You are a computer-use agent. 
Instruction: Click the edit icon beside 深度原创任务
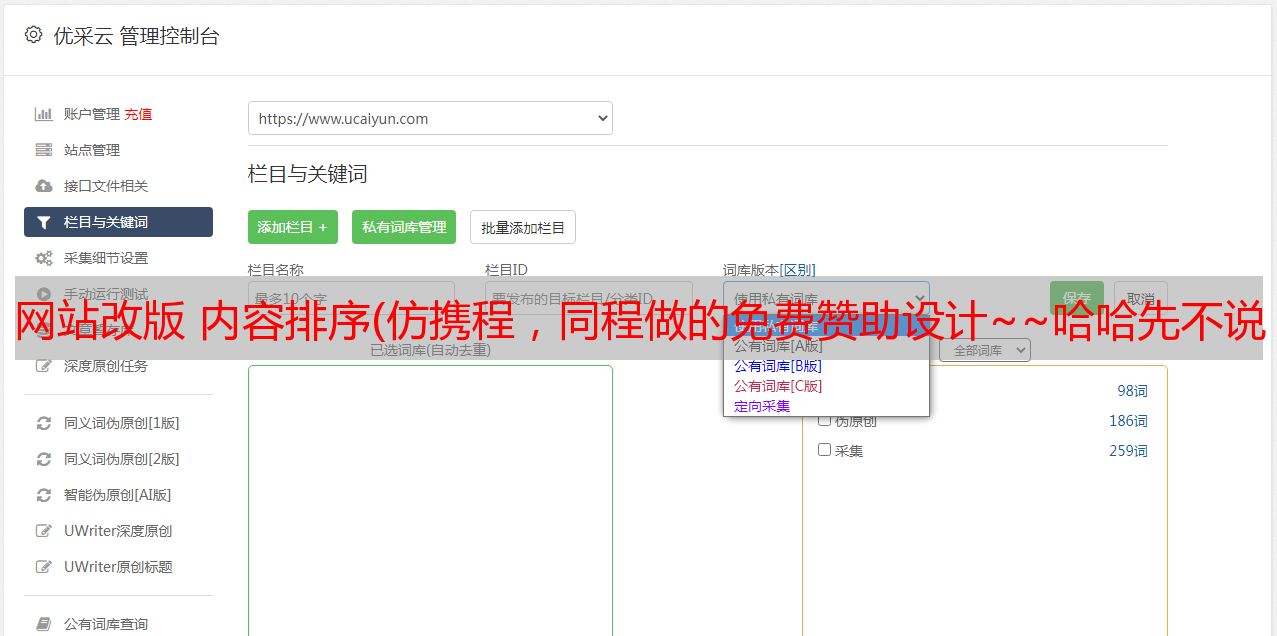tap(43, 366)
